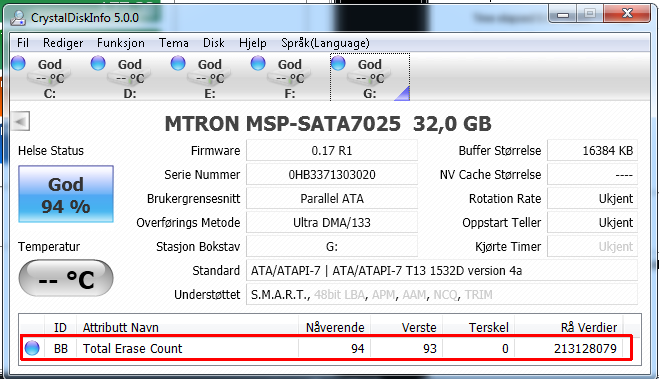Click the ID column header

pyautogui.click(x=61, y=327)
